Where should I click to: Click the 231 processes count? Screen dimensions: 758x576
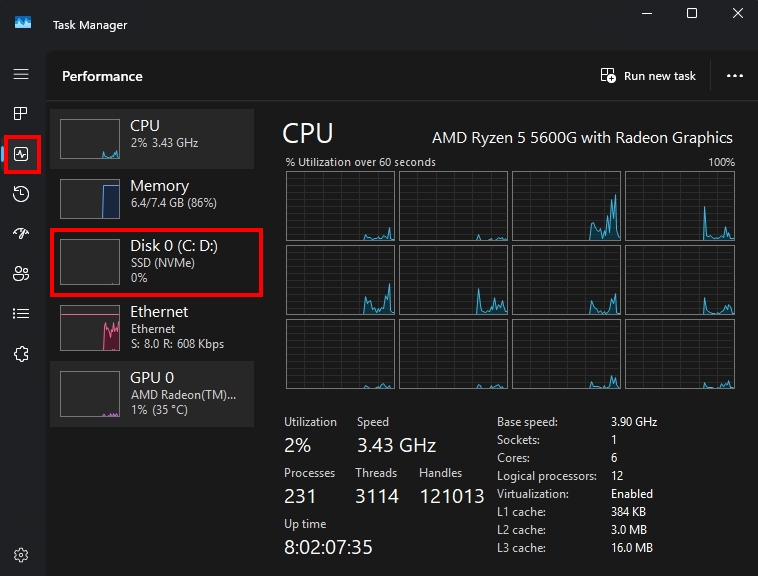[300, 496]
